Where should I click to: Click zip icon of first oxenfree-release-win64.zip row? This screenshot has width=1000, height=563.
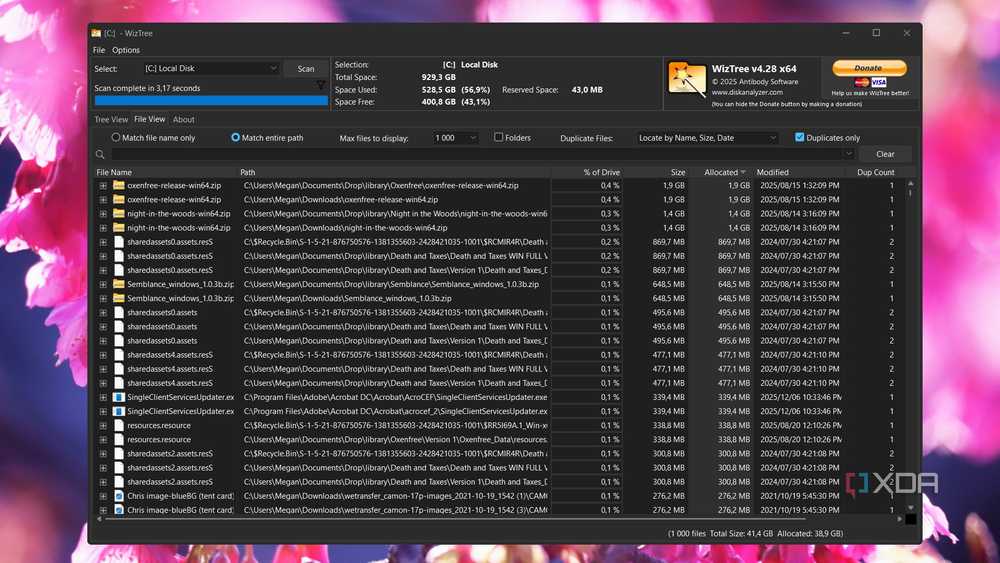pyautogui.click(x=119, y=186)
